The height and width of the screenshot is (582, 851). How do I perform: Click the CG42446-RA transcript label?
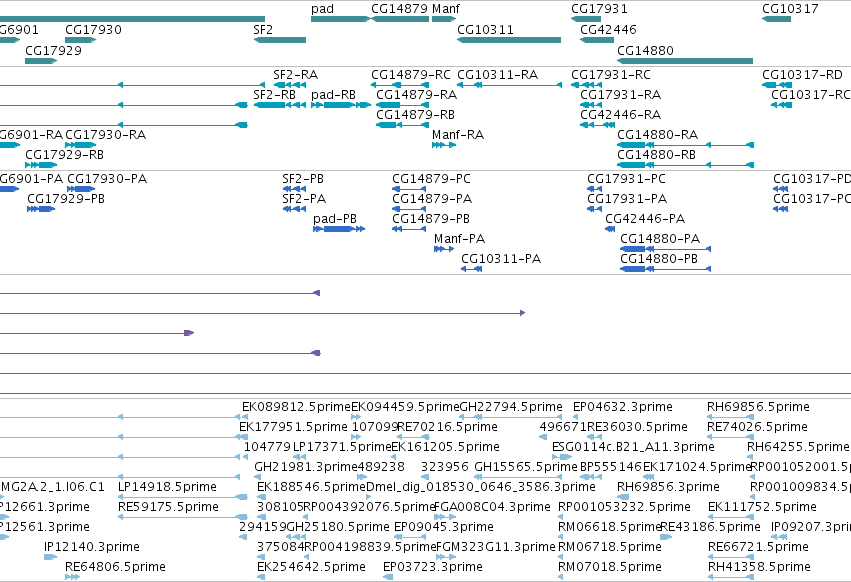click(621, 115)
